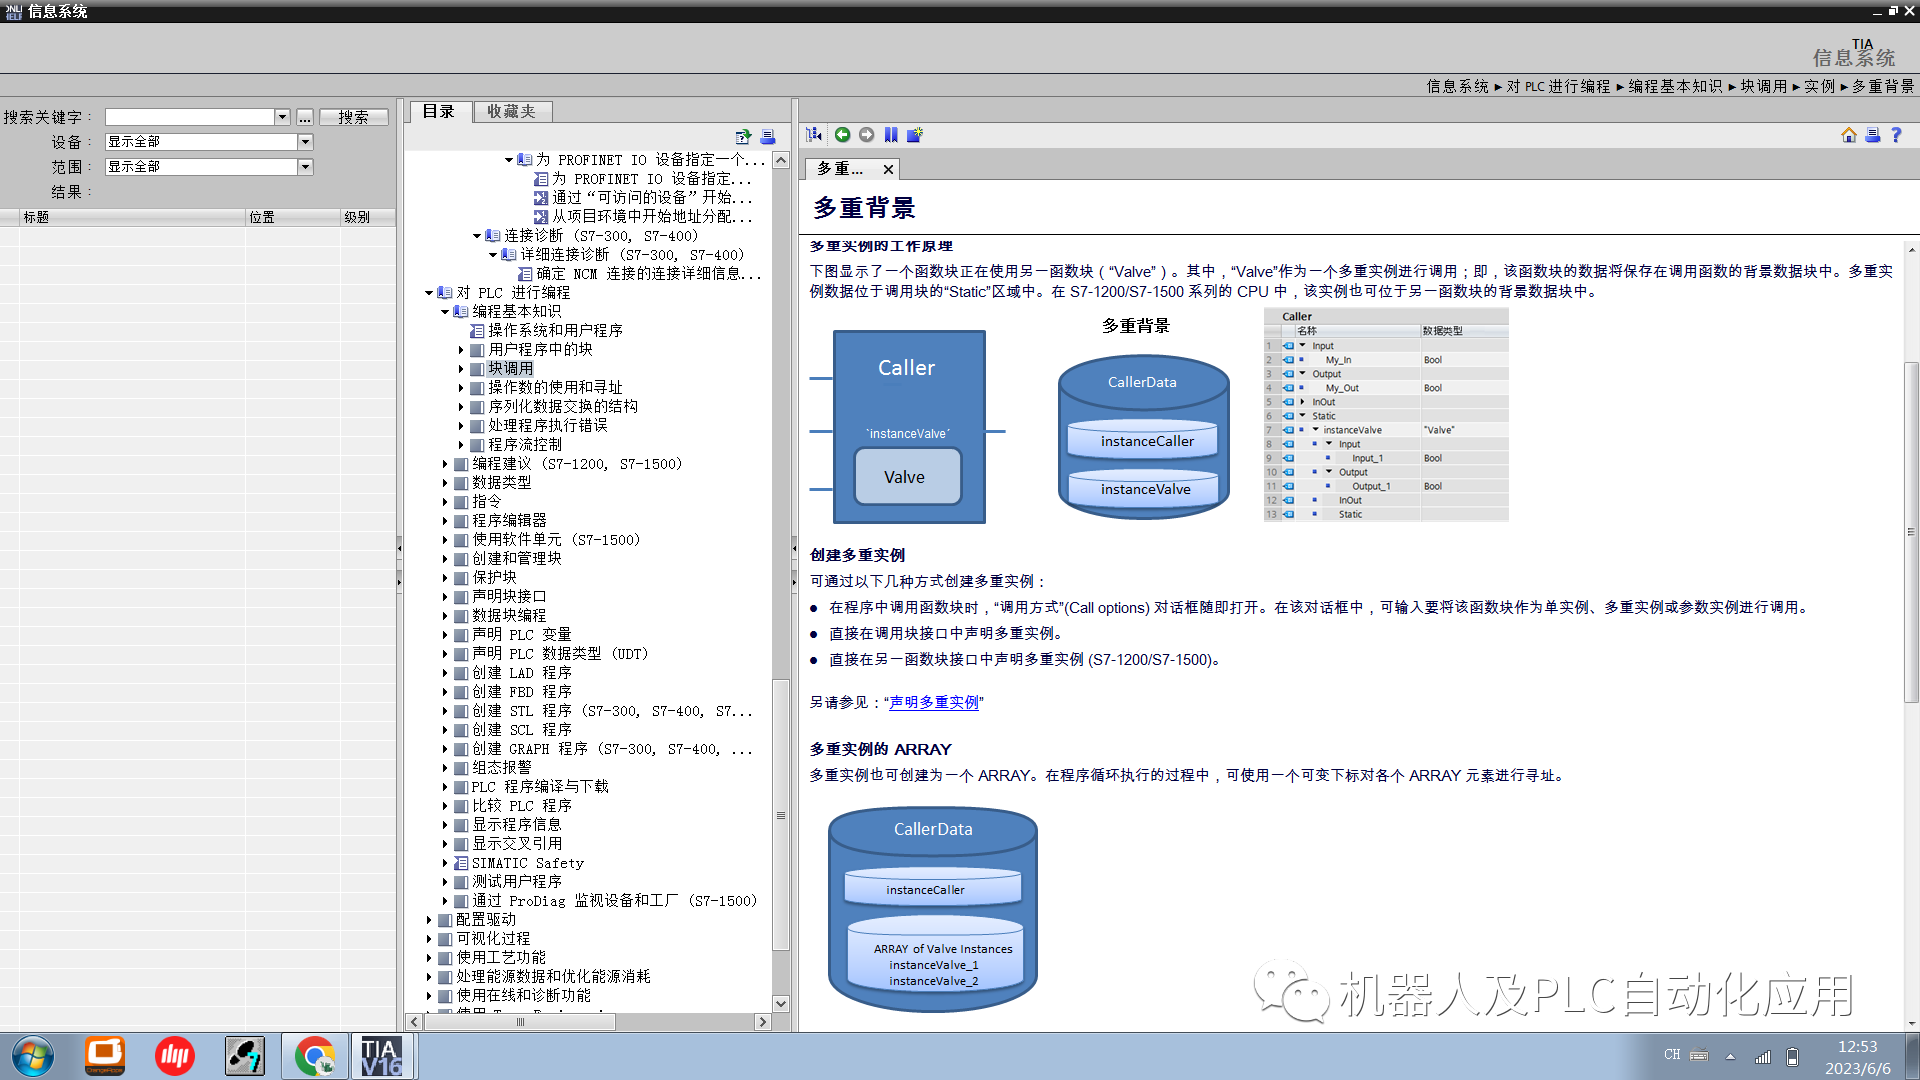Go back with the green arrow
Viewport: 1920px width, 1080px height.
click(x=843, y=135)
